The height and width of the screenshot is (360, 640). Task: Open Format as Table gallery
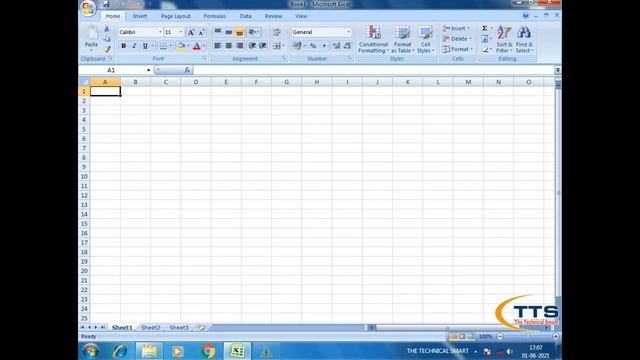point(402,39)
